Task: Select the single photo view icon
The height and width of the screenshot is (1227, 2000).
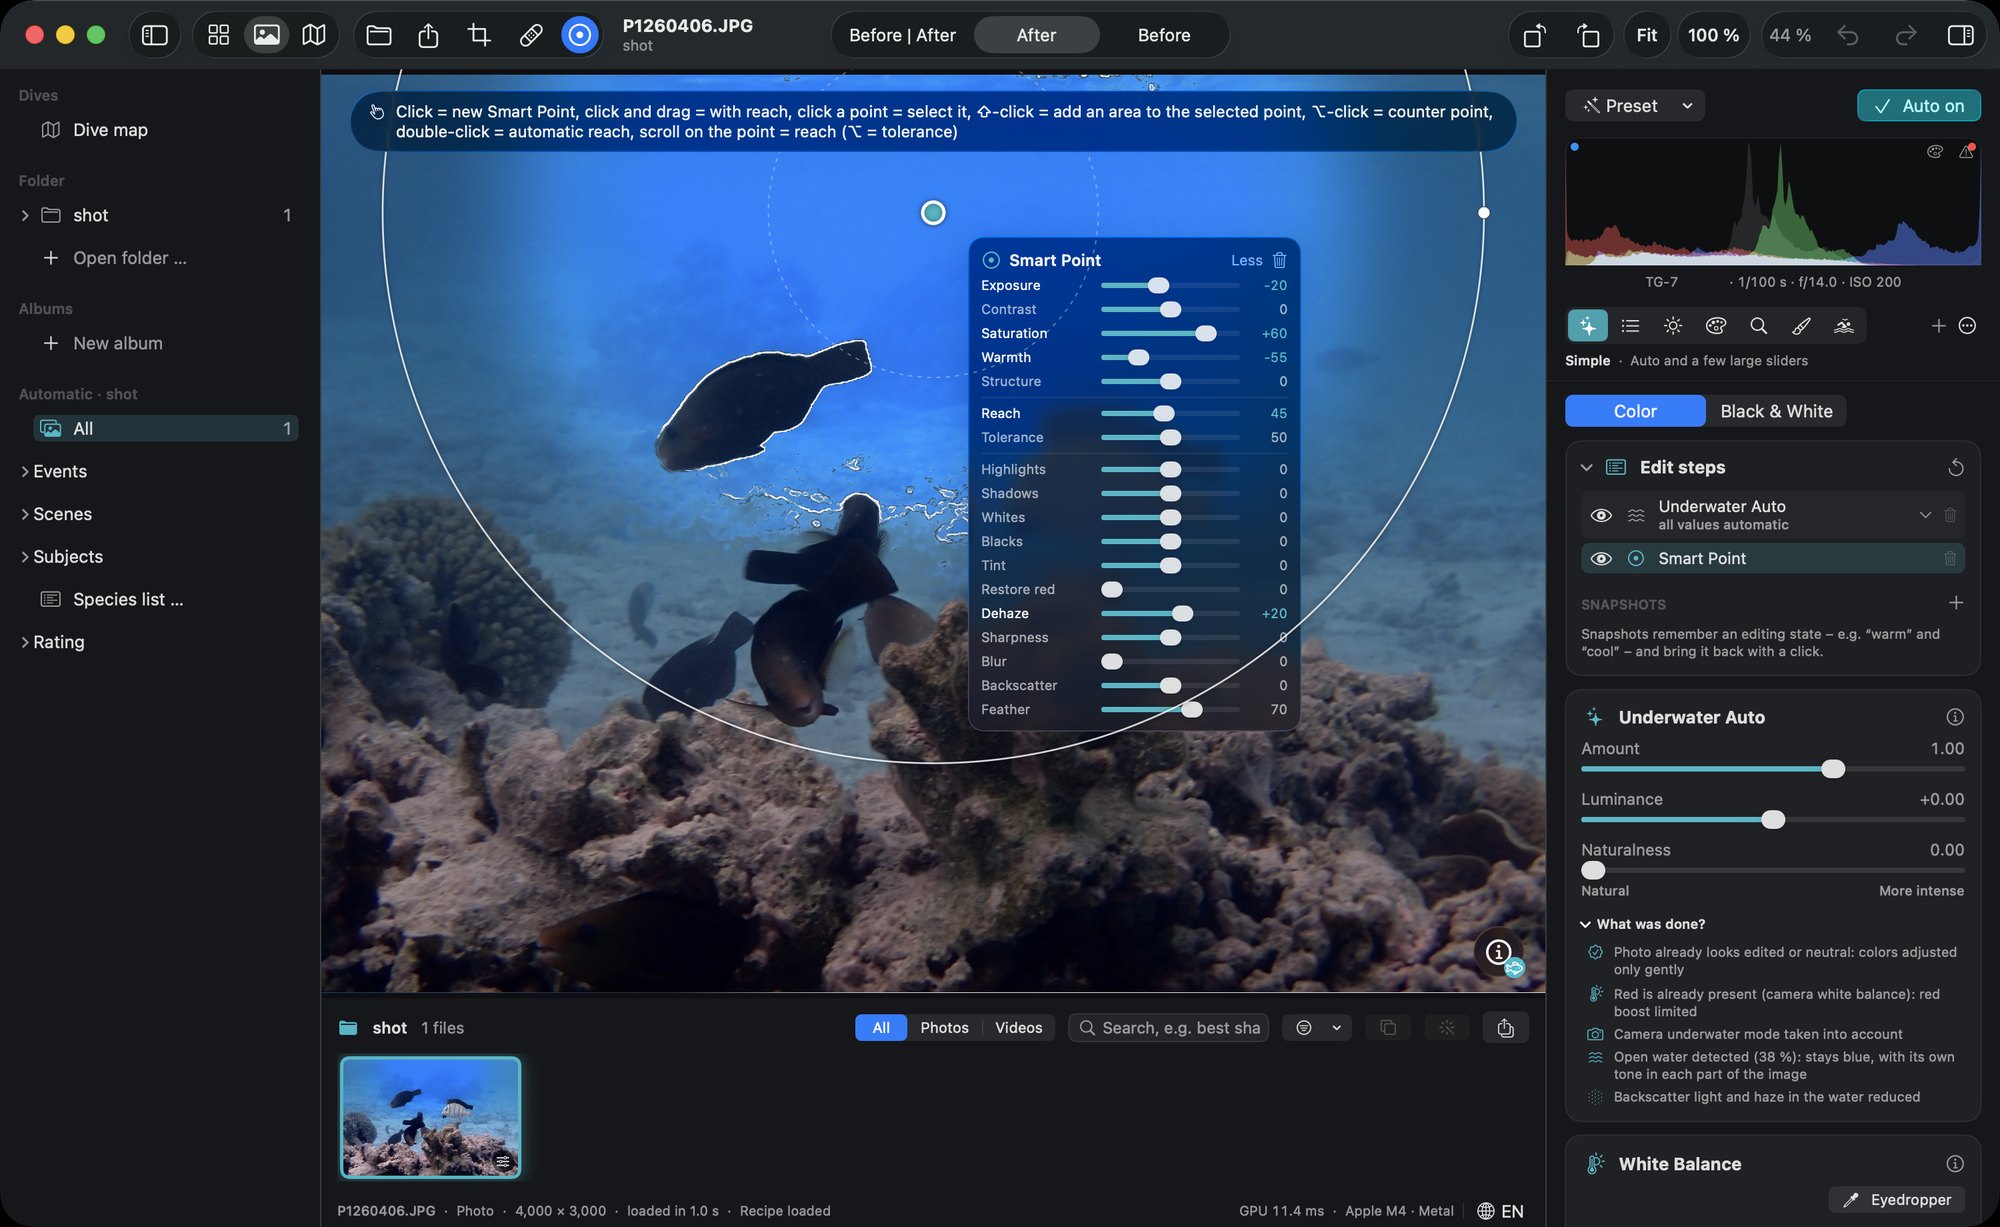Action: [266, 35]
